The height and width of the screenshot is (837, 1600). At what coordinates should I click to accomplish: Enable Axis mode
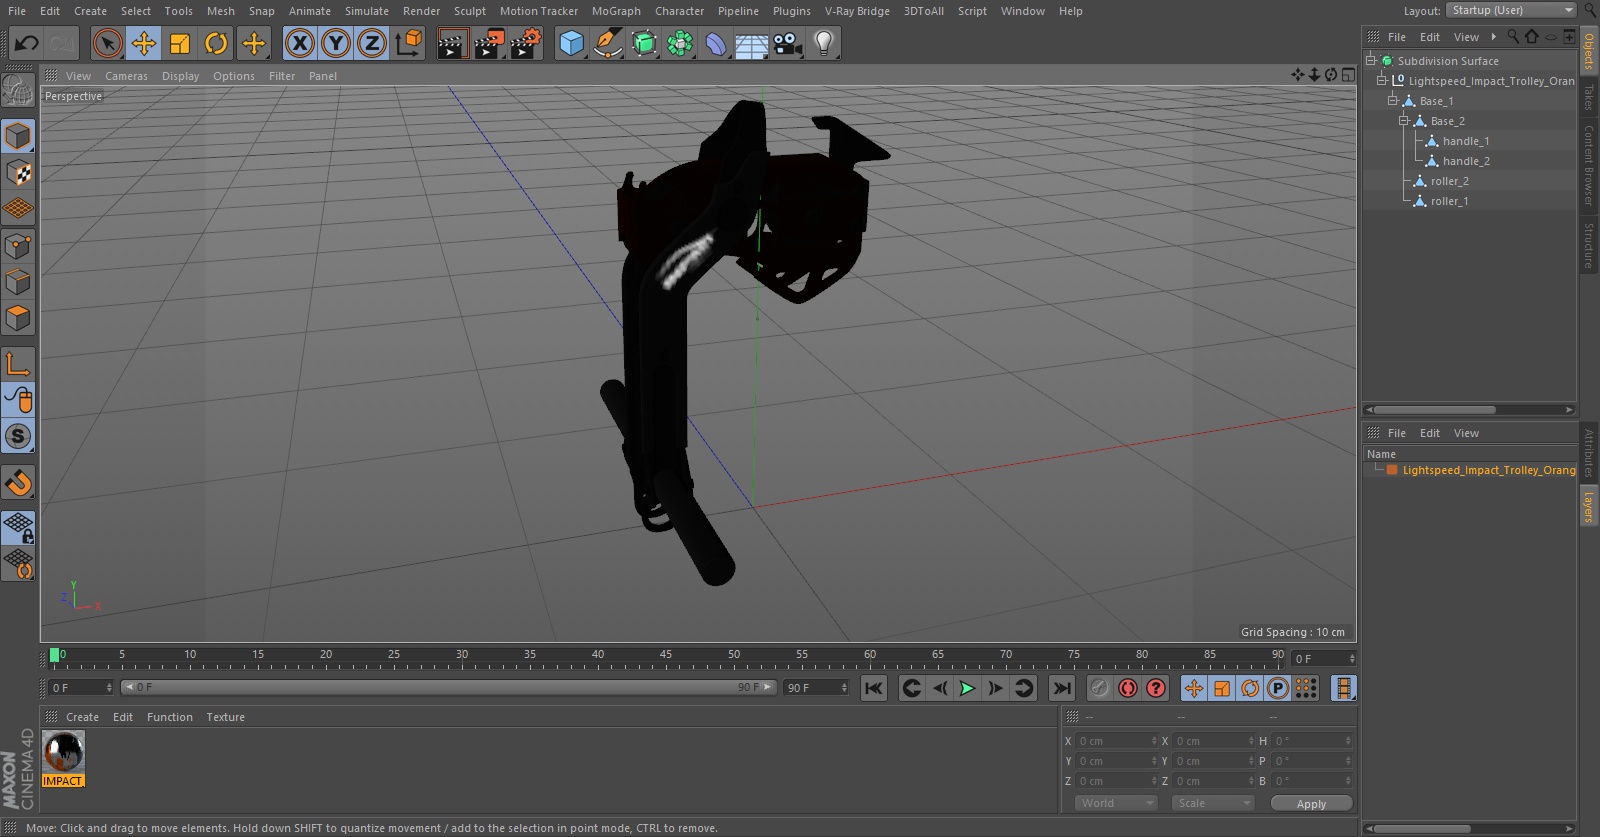pyautogui.click(x=18, y=364)
